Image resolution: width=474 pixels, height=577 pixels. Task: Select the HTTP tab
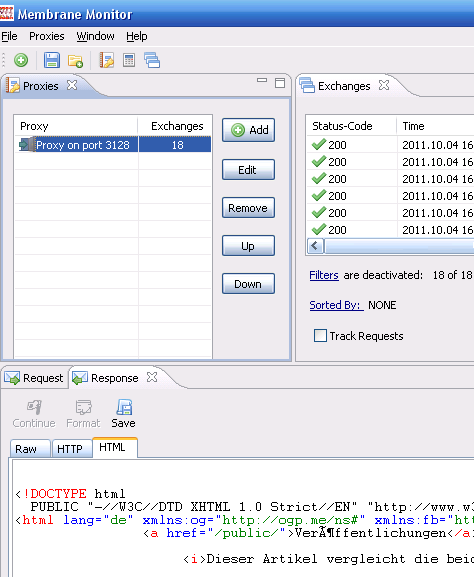coord(72,449)
